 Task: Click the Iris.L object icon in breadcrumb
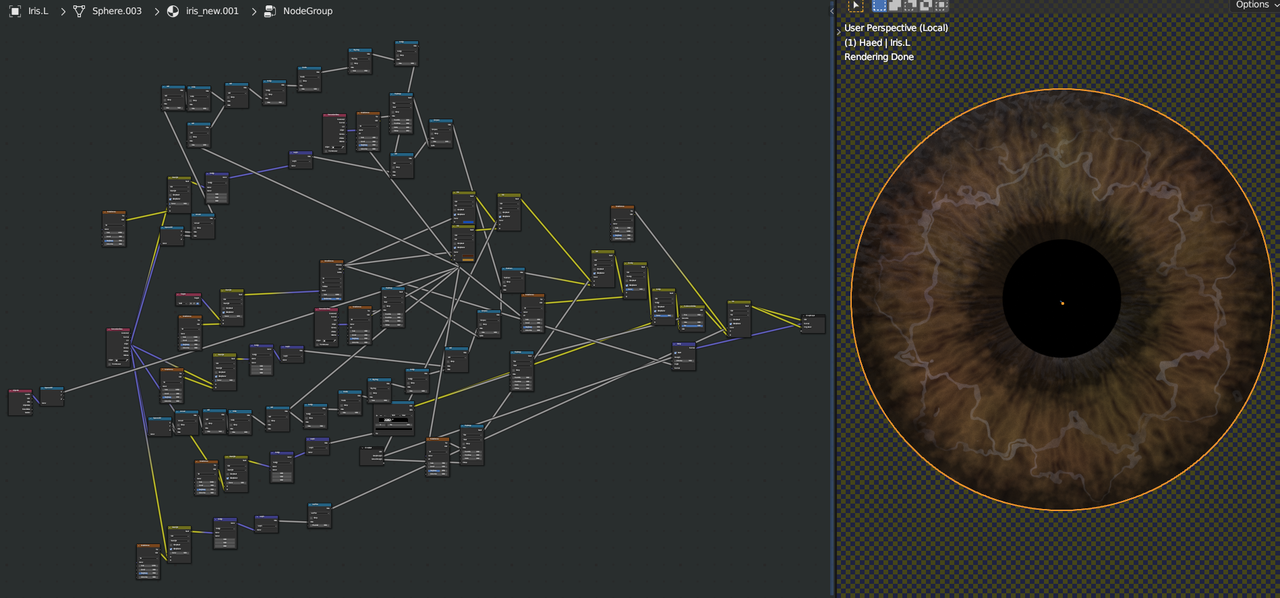[x=15, y=11]
